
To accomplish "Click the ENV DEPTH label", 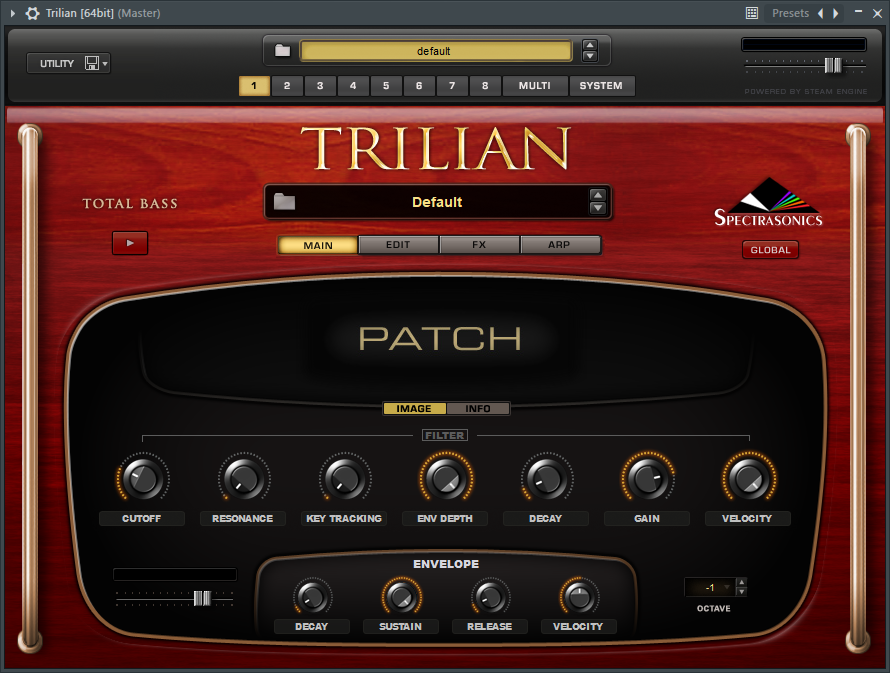I will (445, 518).
